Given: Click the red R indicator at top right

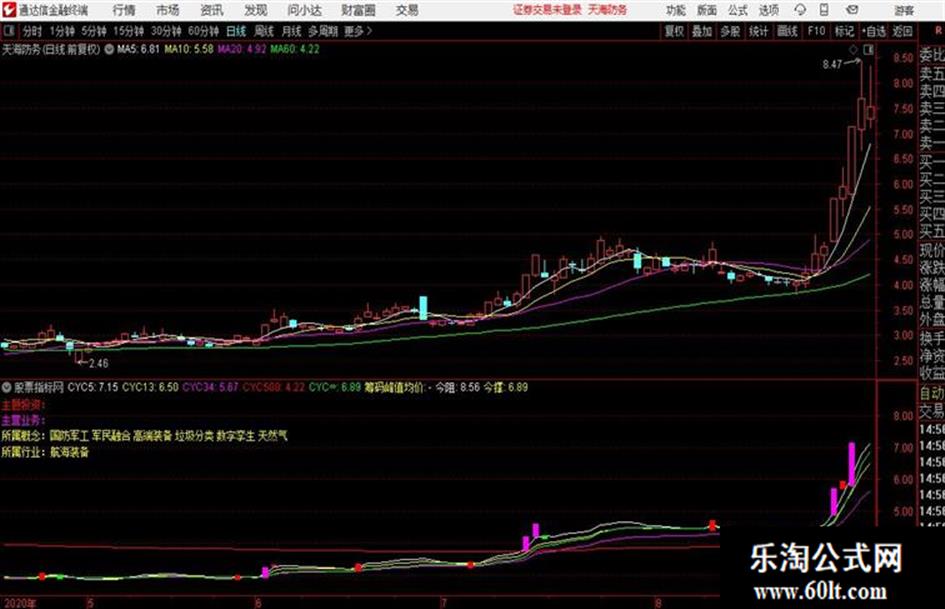Looking at the screenshot, I should click(938, 31).
